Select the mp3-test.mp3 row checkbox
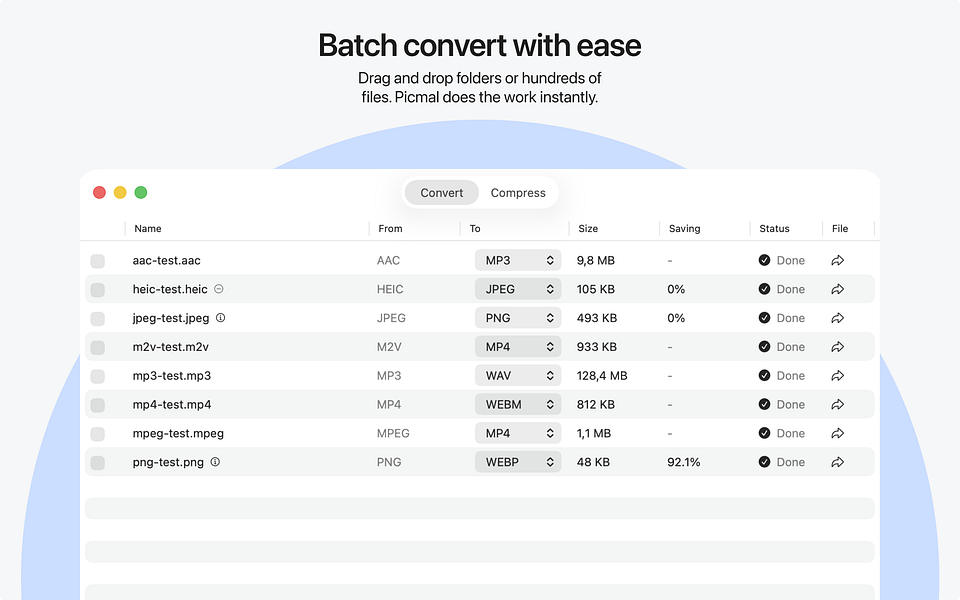This screenshot has width=960, height=600. pyautogui.click(x=98, y=377)
